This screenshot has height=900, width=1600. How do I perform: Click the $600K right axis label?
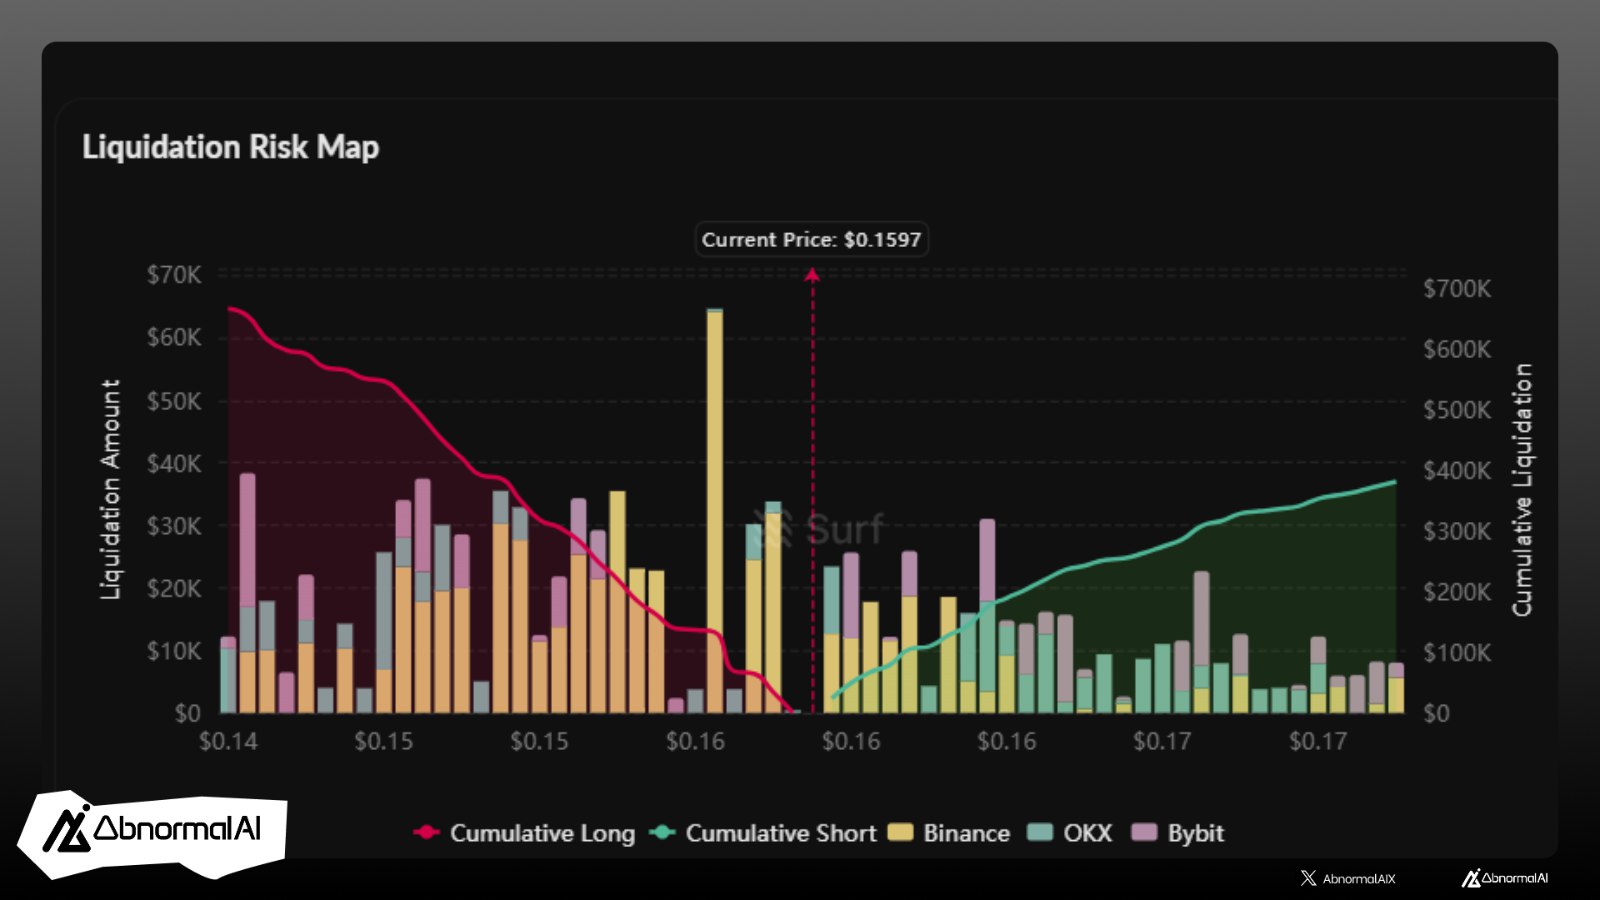1457,349
